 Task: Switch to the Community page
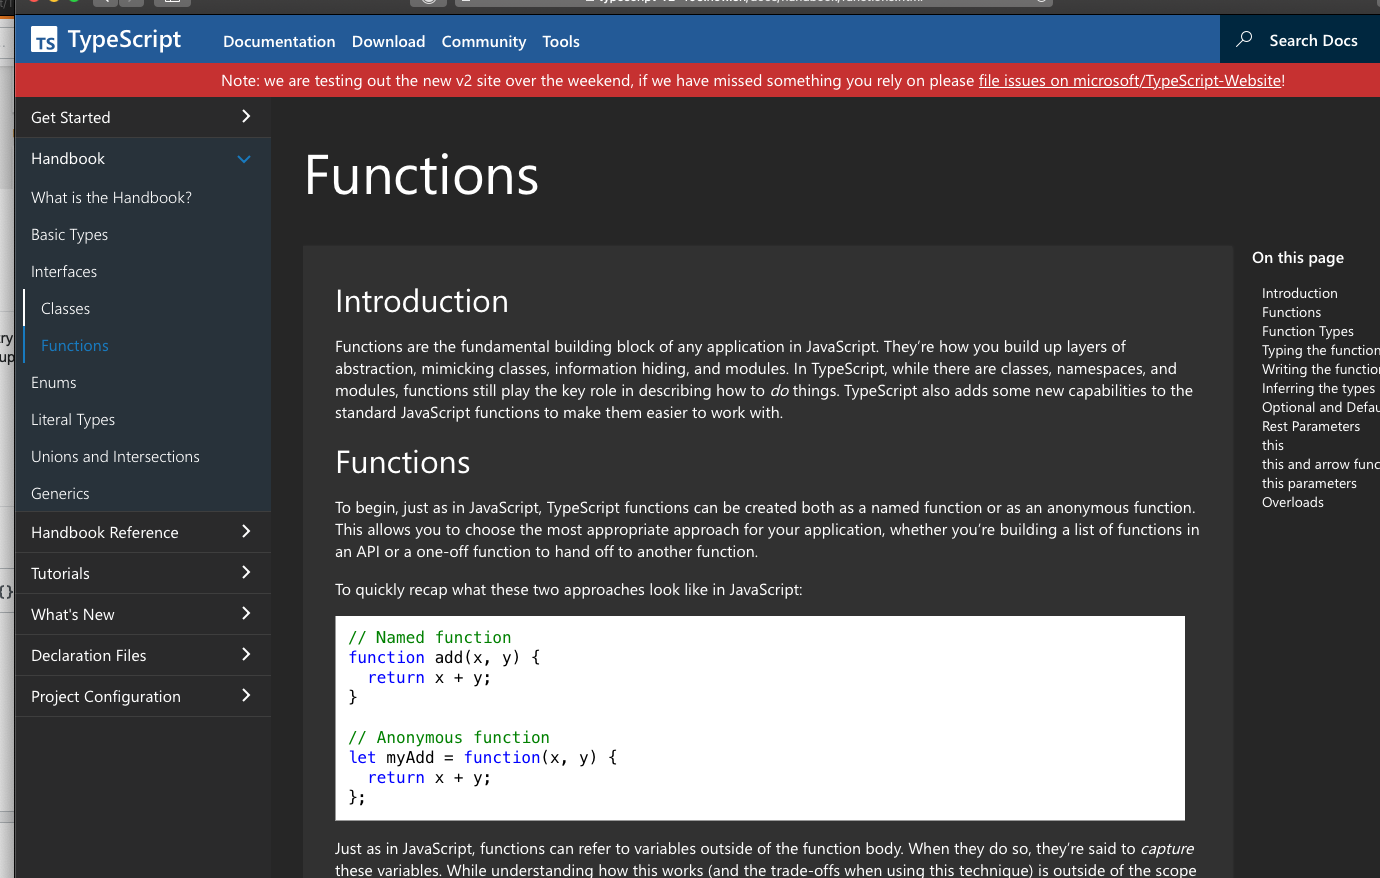point(483,41)
